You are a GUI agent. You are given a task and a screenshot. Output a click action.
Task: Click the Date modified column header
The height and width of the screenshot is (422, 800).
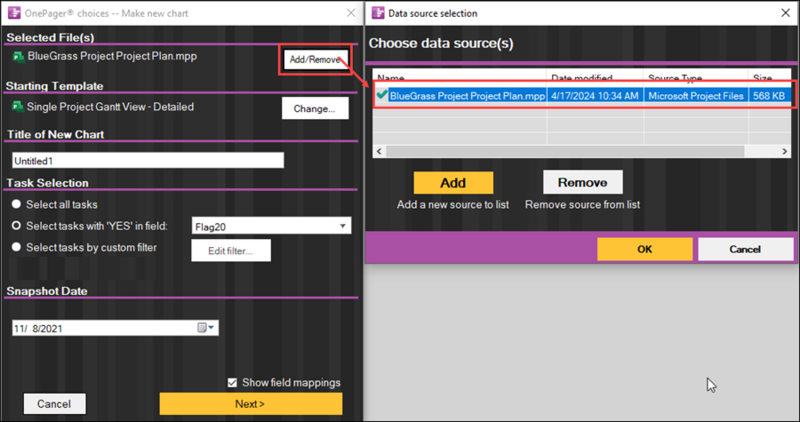[x=595, y=78]
